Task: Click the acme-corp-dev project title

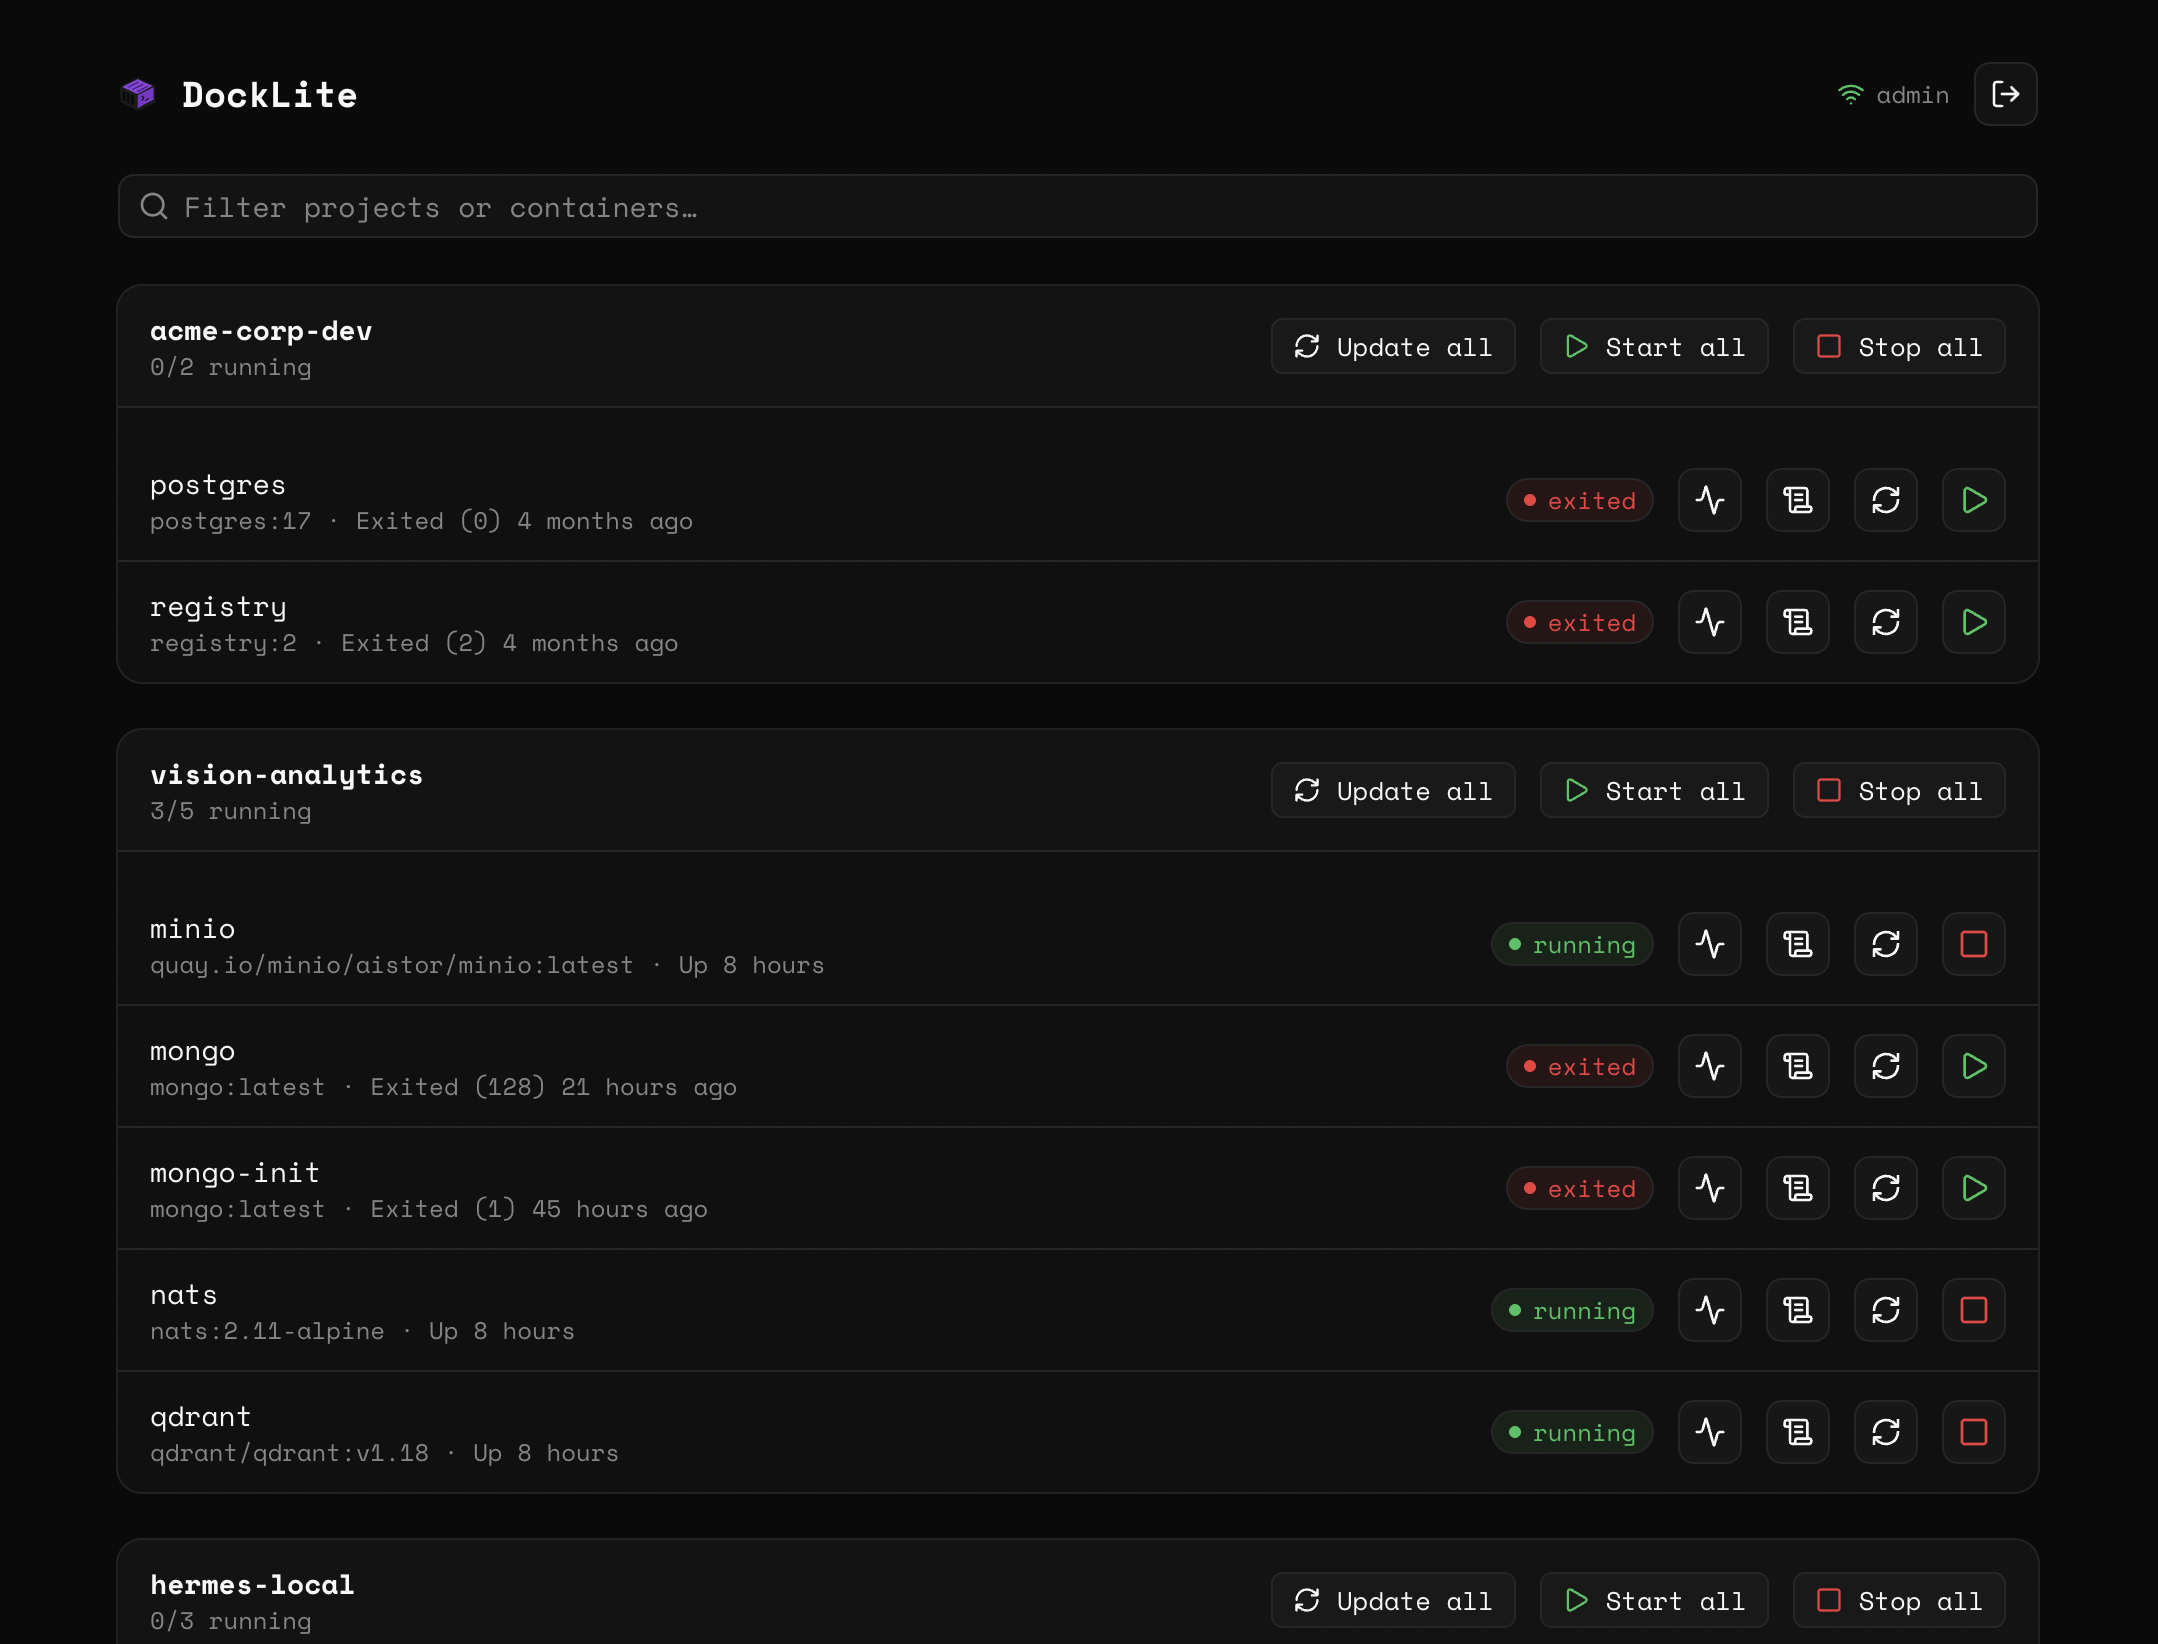Action: 261,331
